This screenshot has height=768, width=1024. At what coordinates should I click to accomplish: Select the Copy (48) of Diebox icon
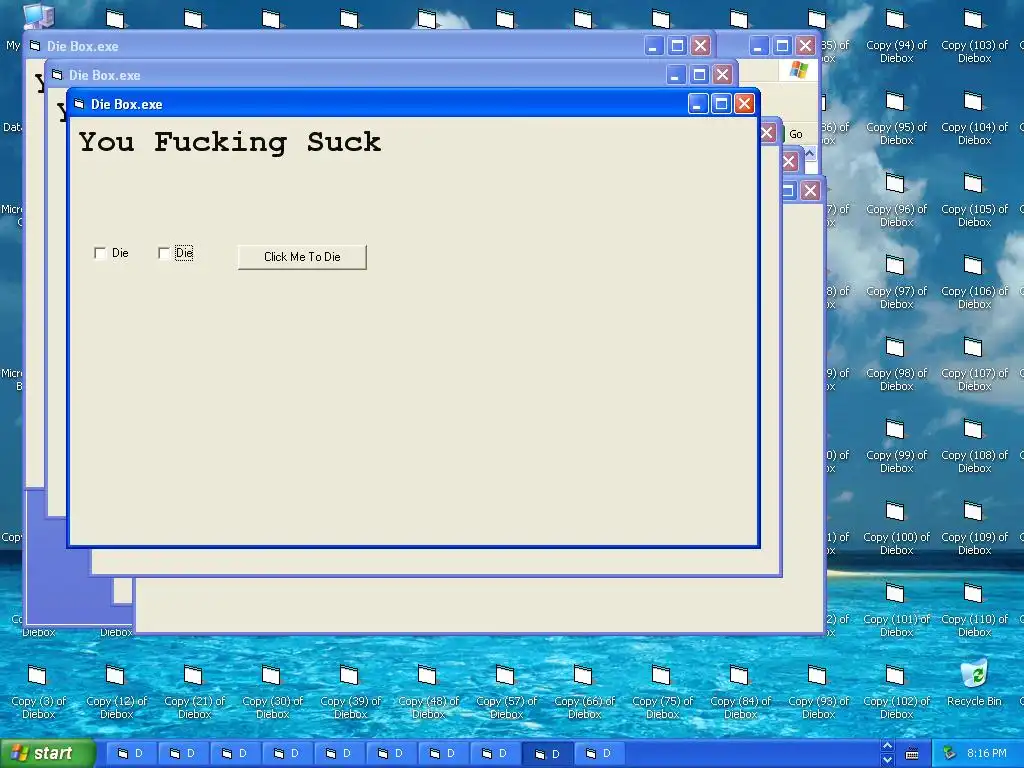(x=428, y=692)
